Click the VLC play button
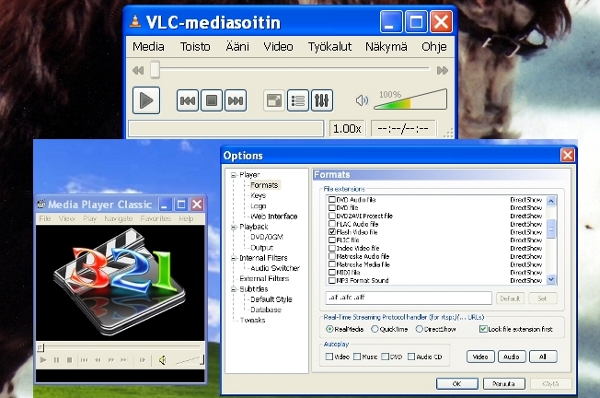This screenshot has width=600, height=398. click(x=146, y=101)
